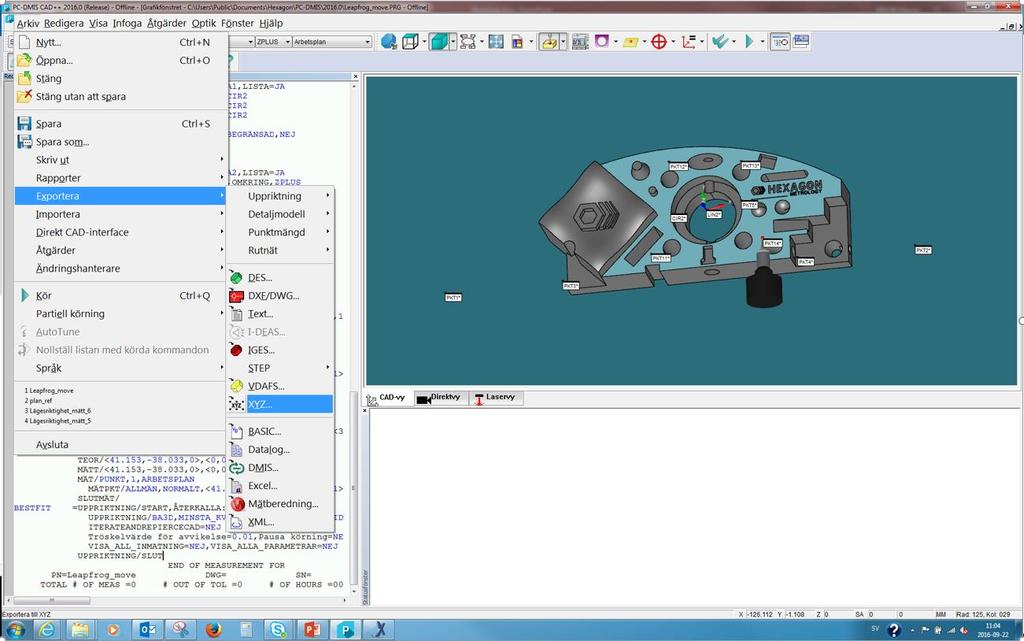This screenshot has width=1024, height=641.
Task: Click the last window-layout icon in toolbar
Action: [x=801, y=42]
